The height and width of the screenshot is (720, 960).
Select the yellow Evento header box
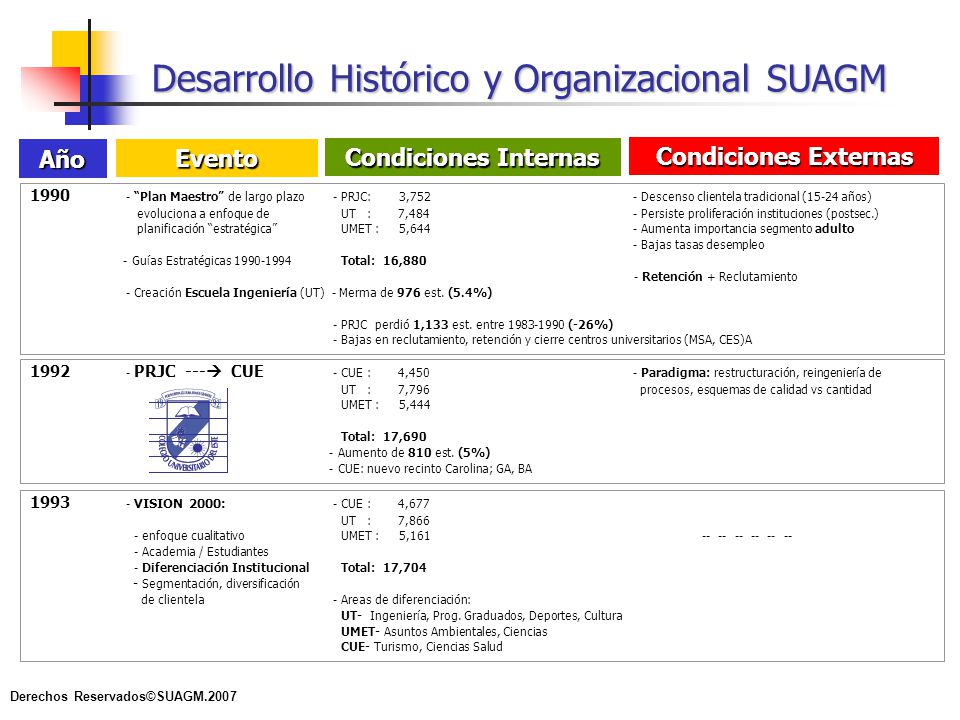pos(217,159)
